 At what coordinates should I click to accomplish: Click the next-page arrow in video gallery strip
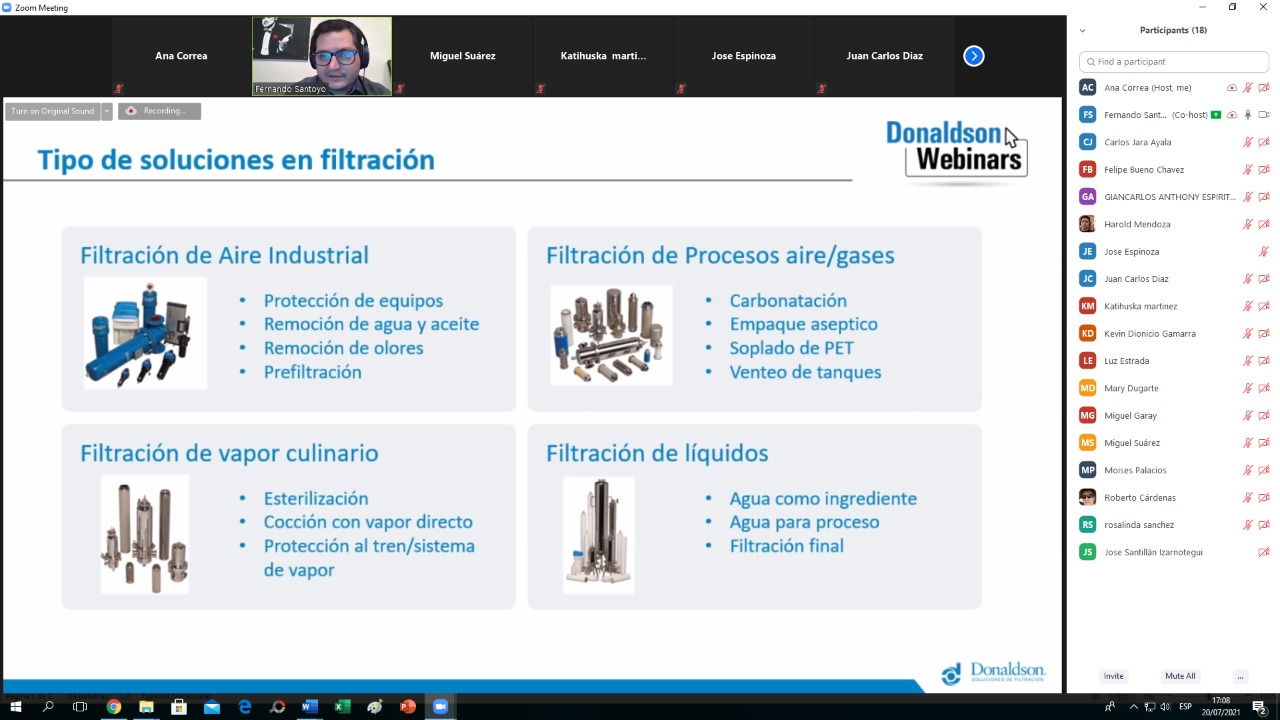pyautogui.click(x=973, y=56)
